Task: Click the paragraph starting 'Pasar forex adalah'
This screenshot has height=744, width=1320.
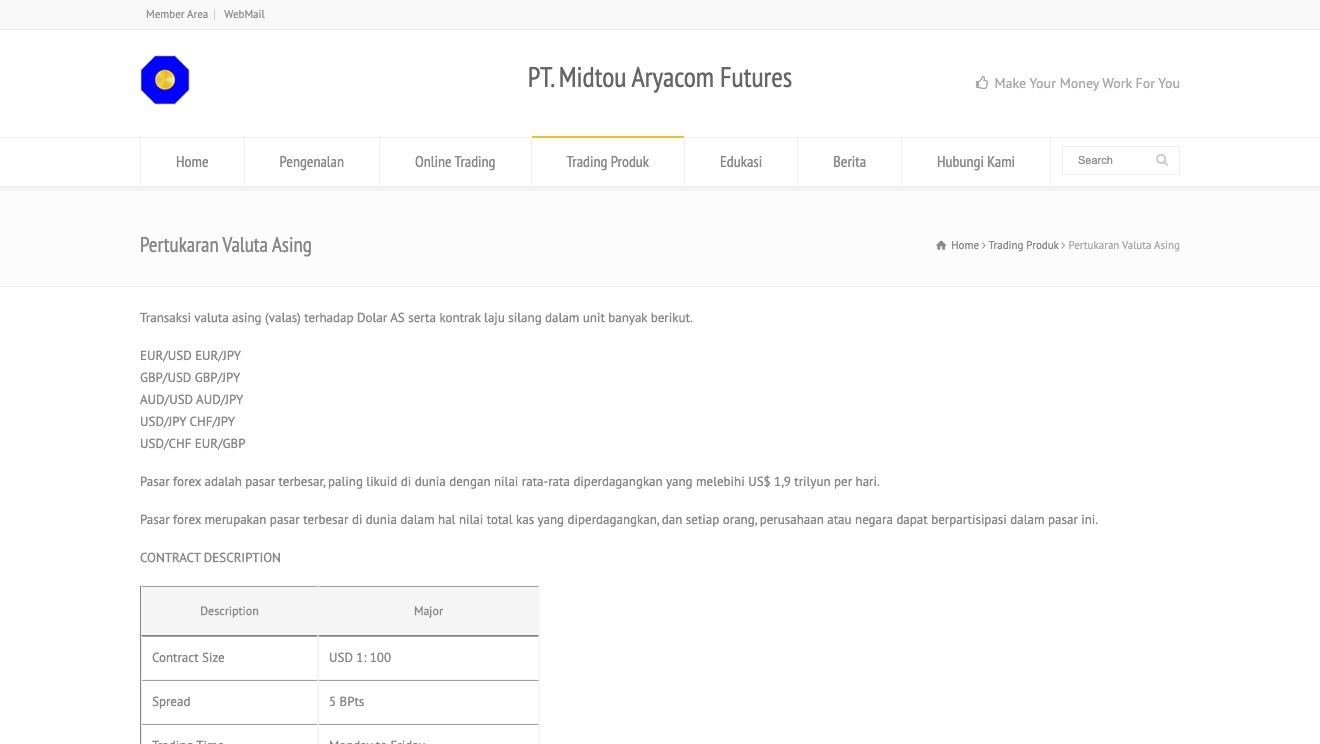Action: coord(510,482)
